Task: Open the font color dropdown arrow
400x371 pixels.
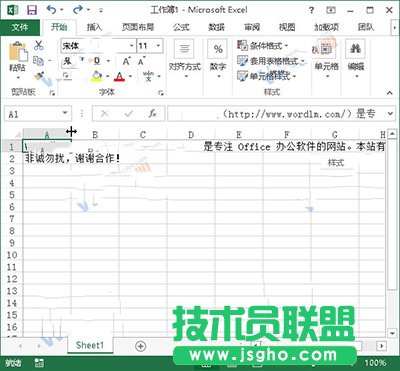Action: [x=130, y=76]
